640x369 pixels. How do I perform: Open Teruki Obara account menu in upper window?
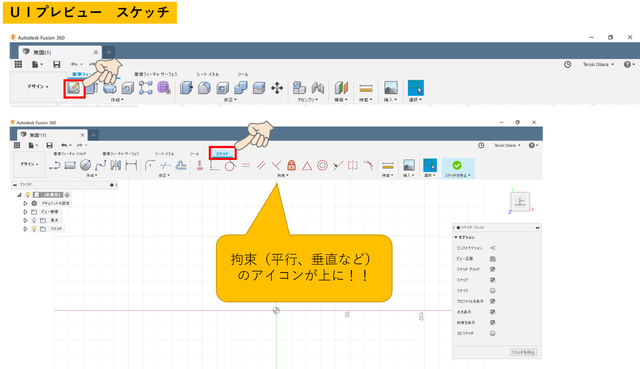pos(598,64)
